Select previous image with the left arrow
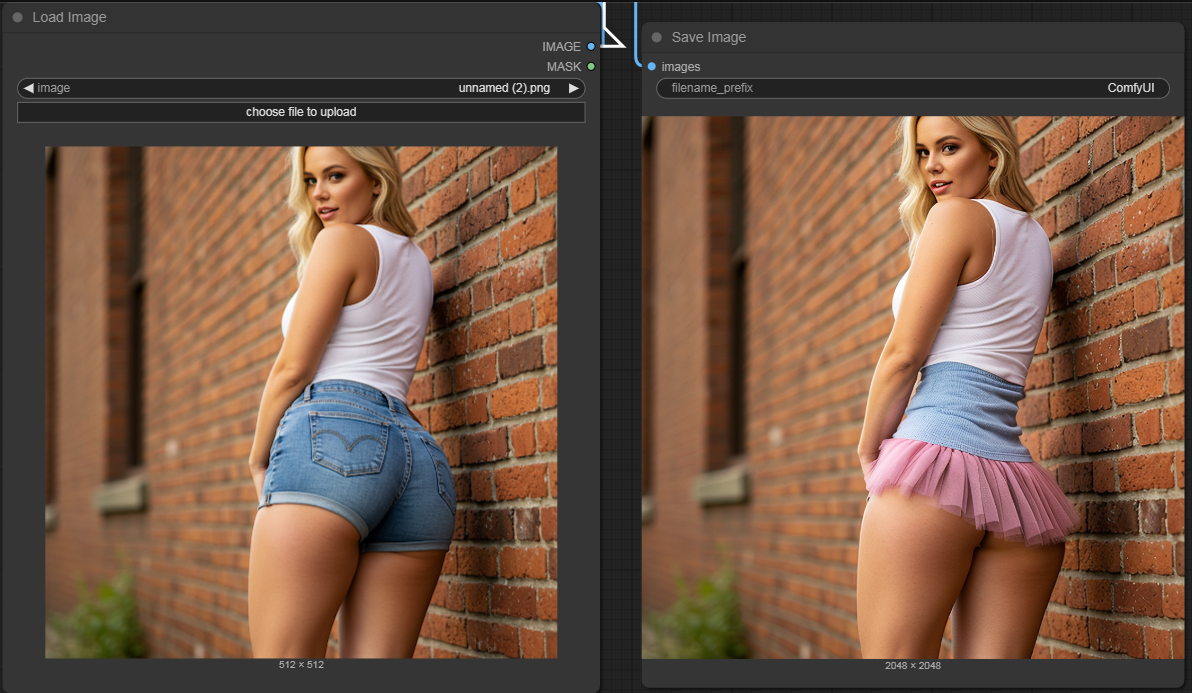The image size is (1192, 693). point(29,88)
